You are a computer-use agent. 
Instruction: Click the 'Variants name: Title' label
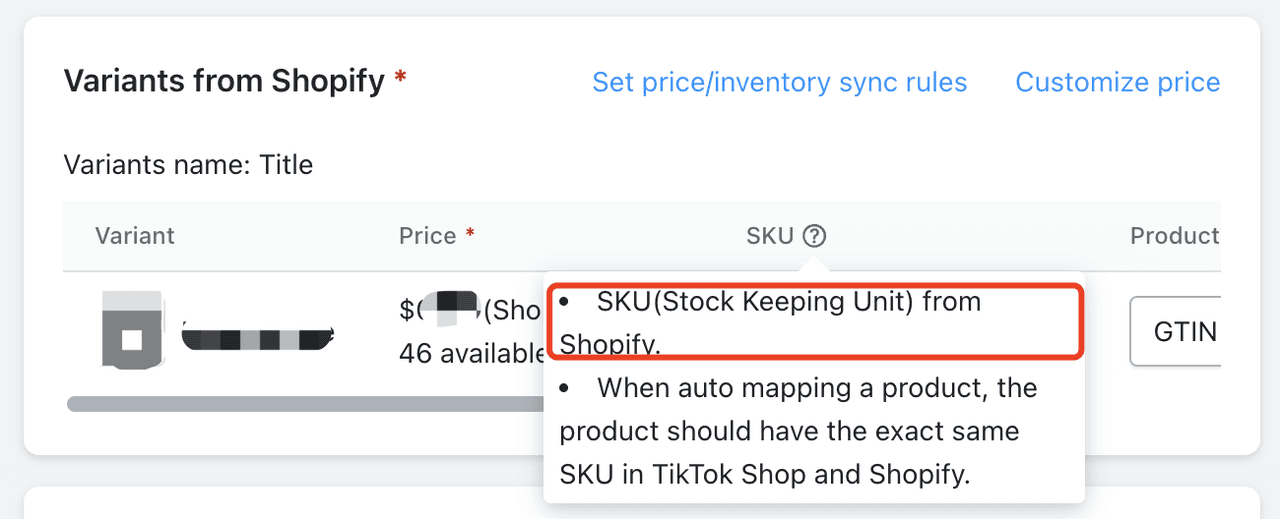point(188,164)
